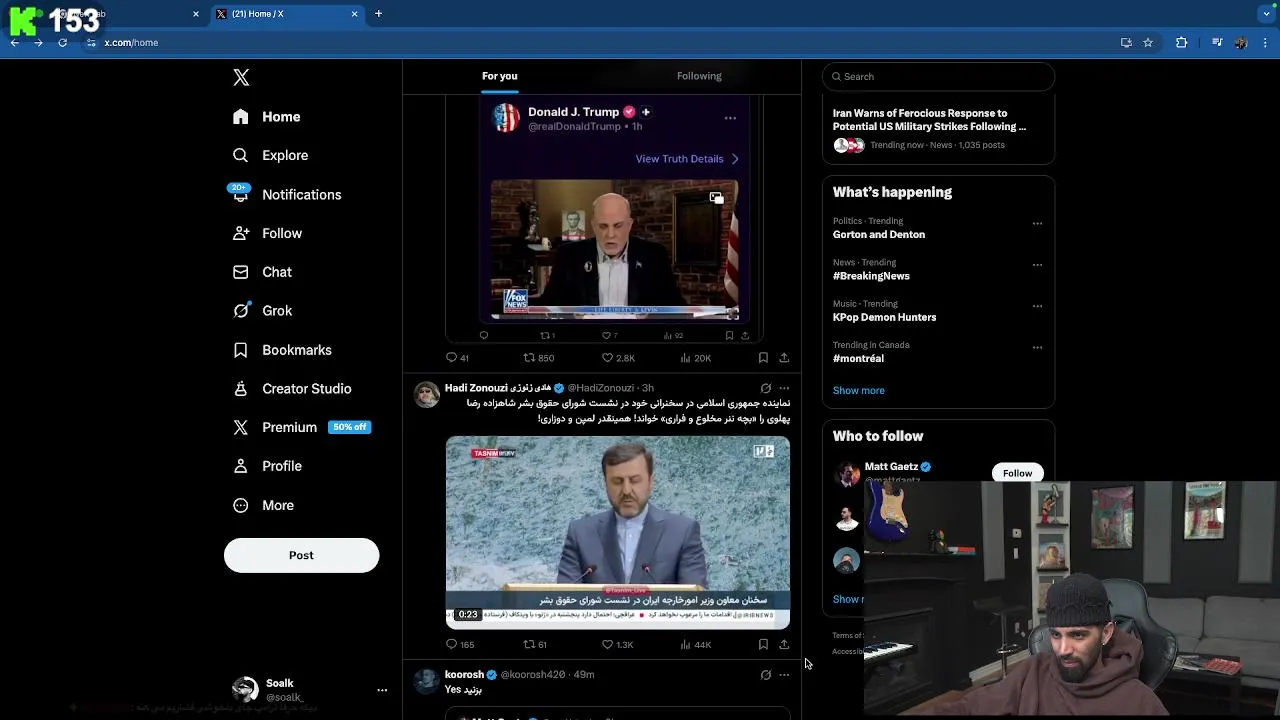Screen dimensions: 1280x720
Task: Click the Search input field
Action: click(x=938, y=76)
